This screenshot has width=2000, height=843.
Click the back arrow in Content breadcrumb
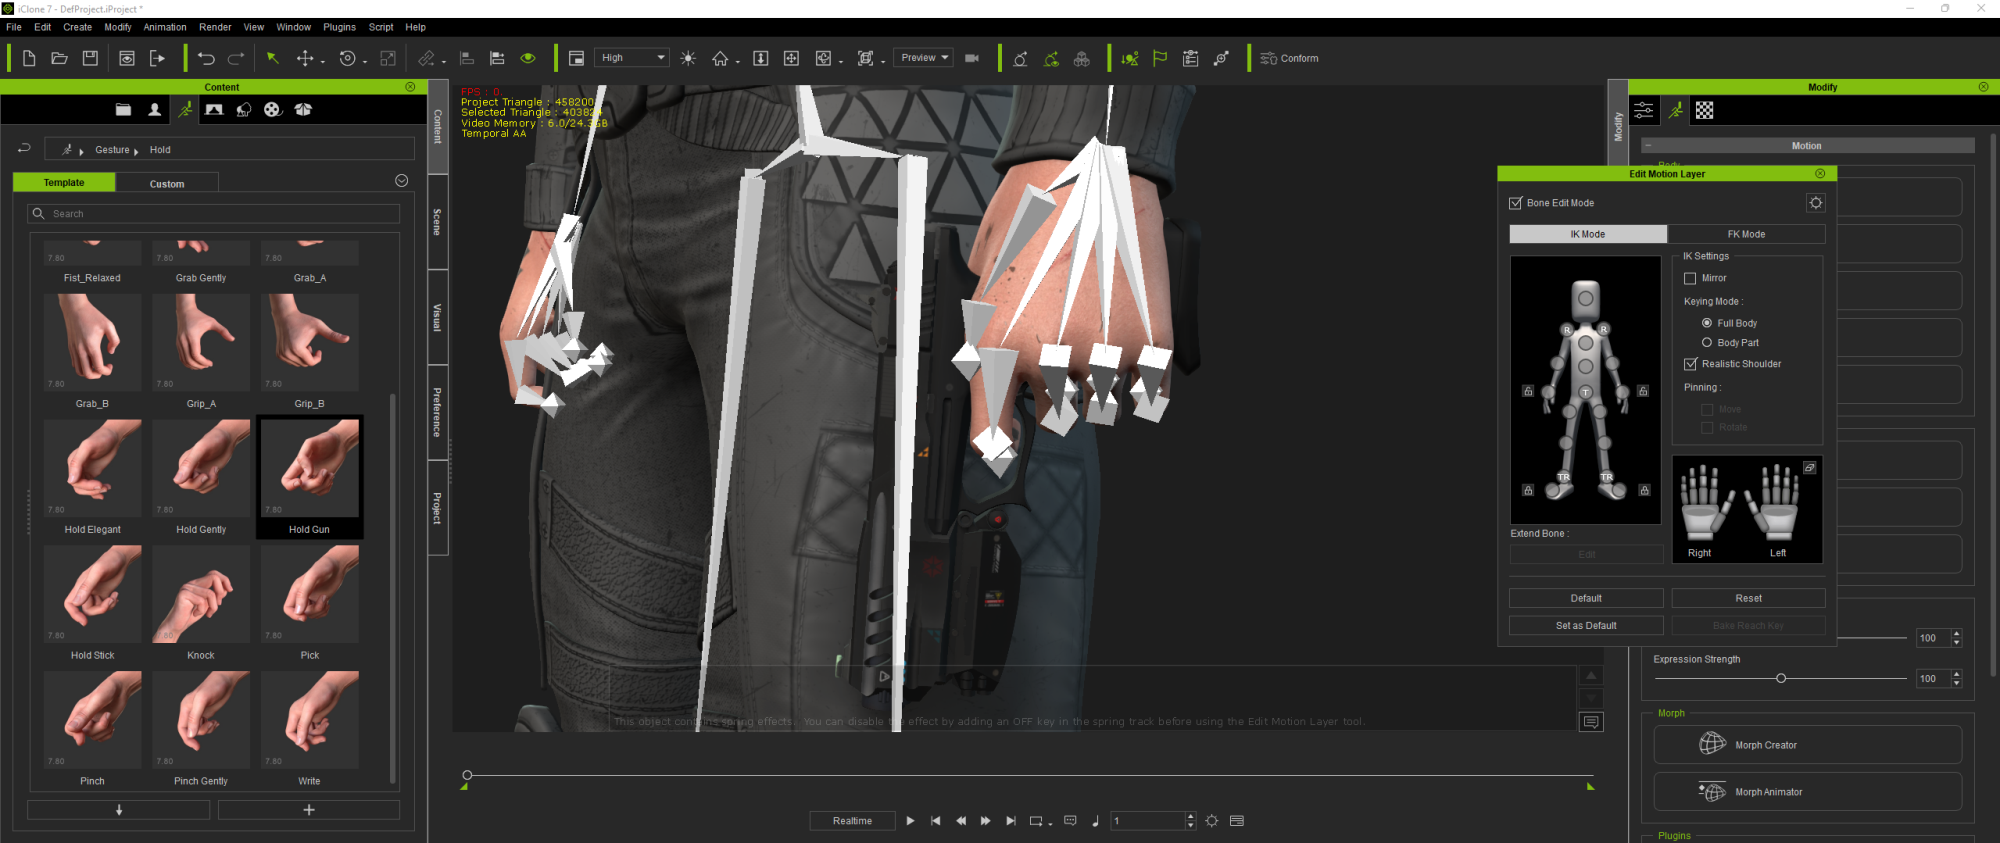tap(24, 148)
